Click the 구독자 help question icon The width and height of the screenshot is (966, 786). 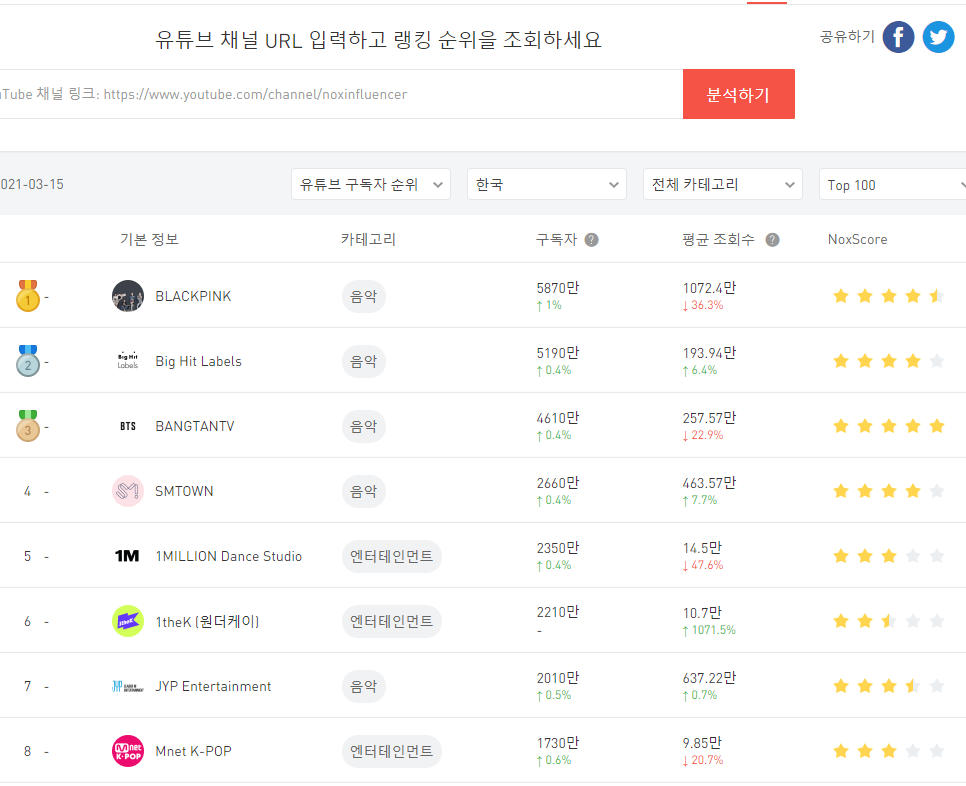[591, 240]
